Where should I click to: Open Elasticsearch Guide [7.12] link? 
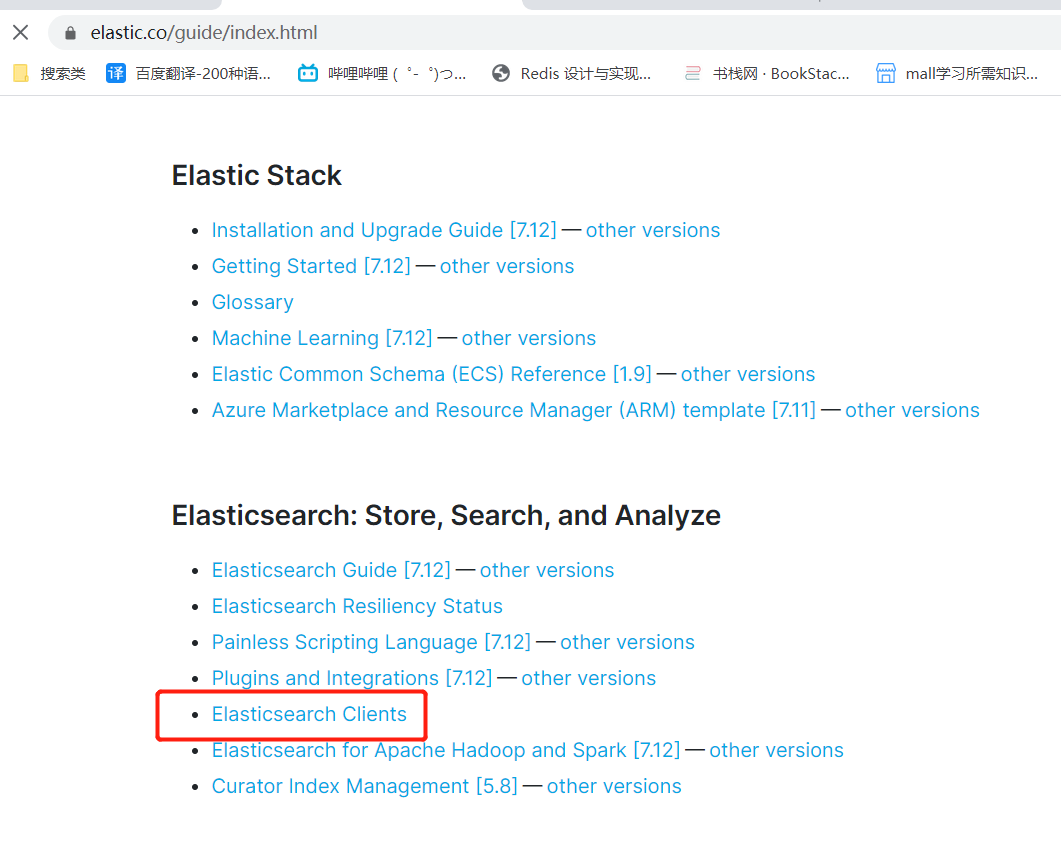pos(331,570)
